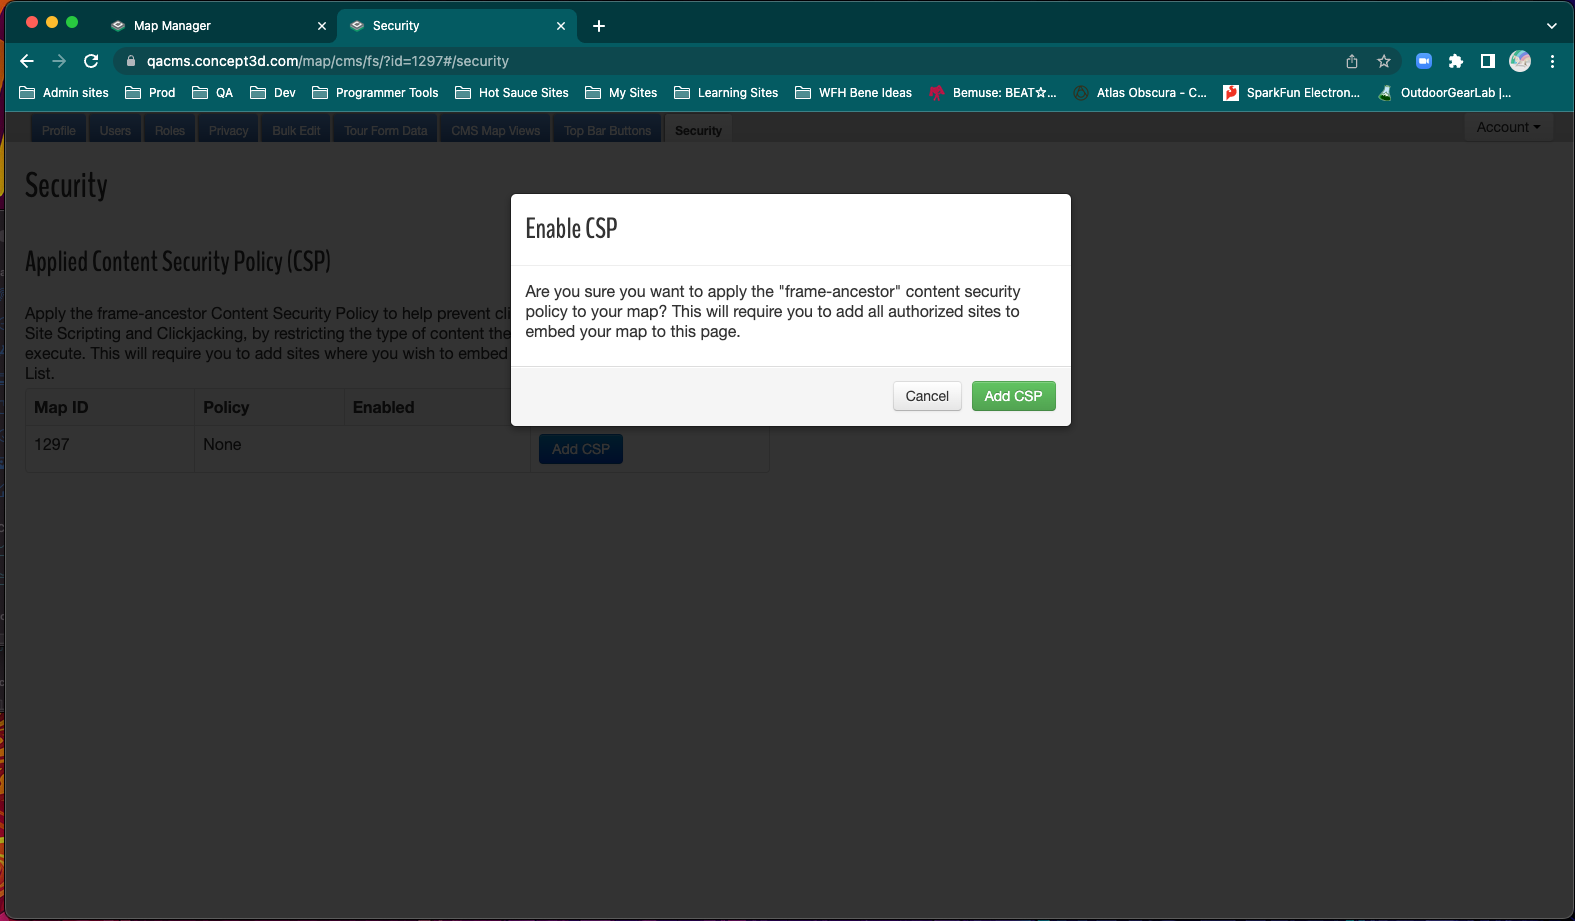Open the OutdoorGearLab bookmark
Screen dimensions: 1575x921
[1445, 93]
